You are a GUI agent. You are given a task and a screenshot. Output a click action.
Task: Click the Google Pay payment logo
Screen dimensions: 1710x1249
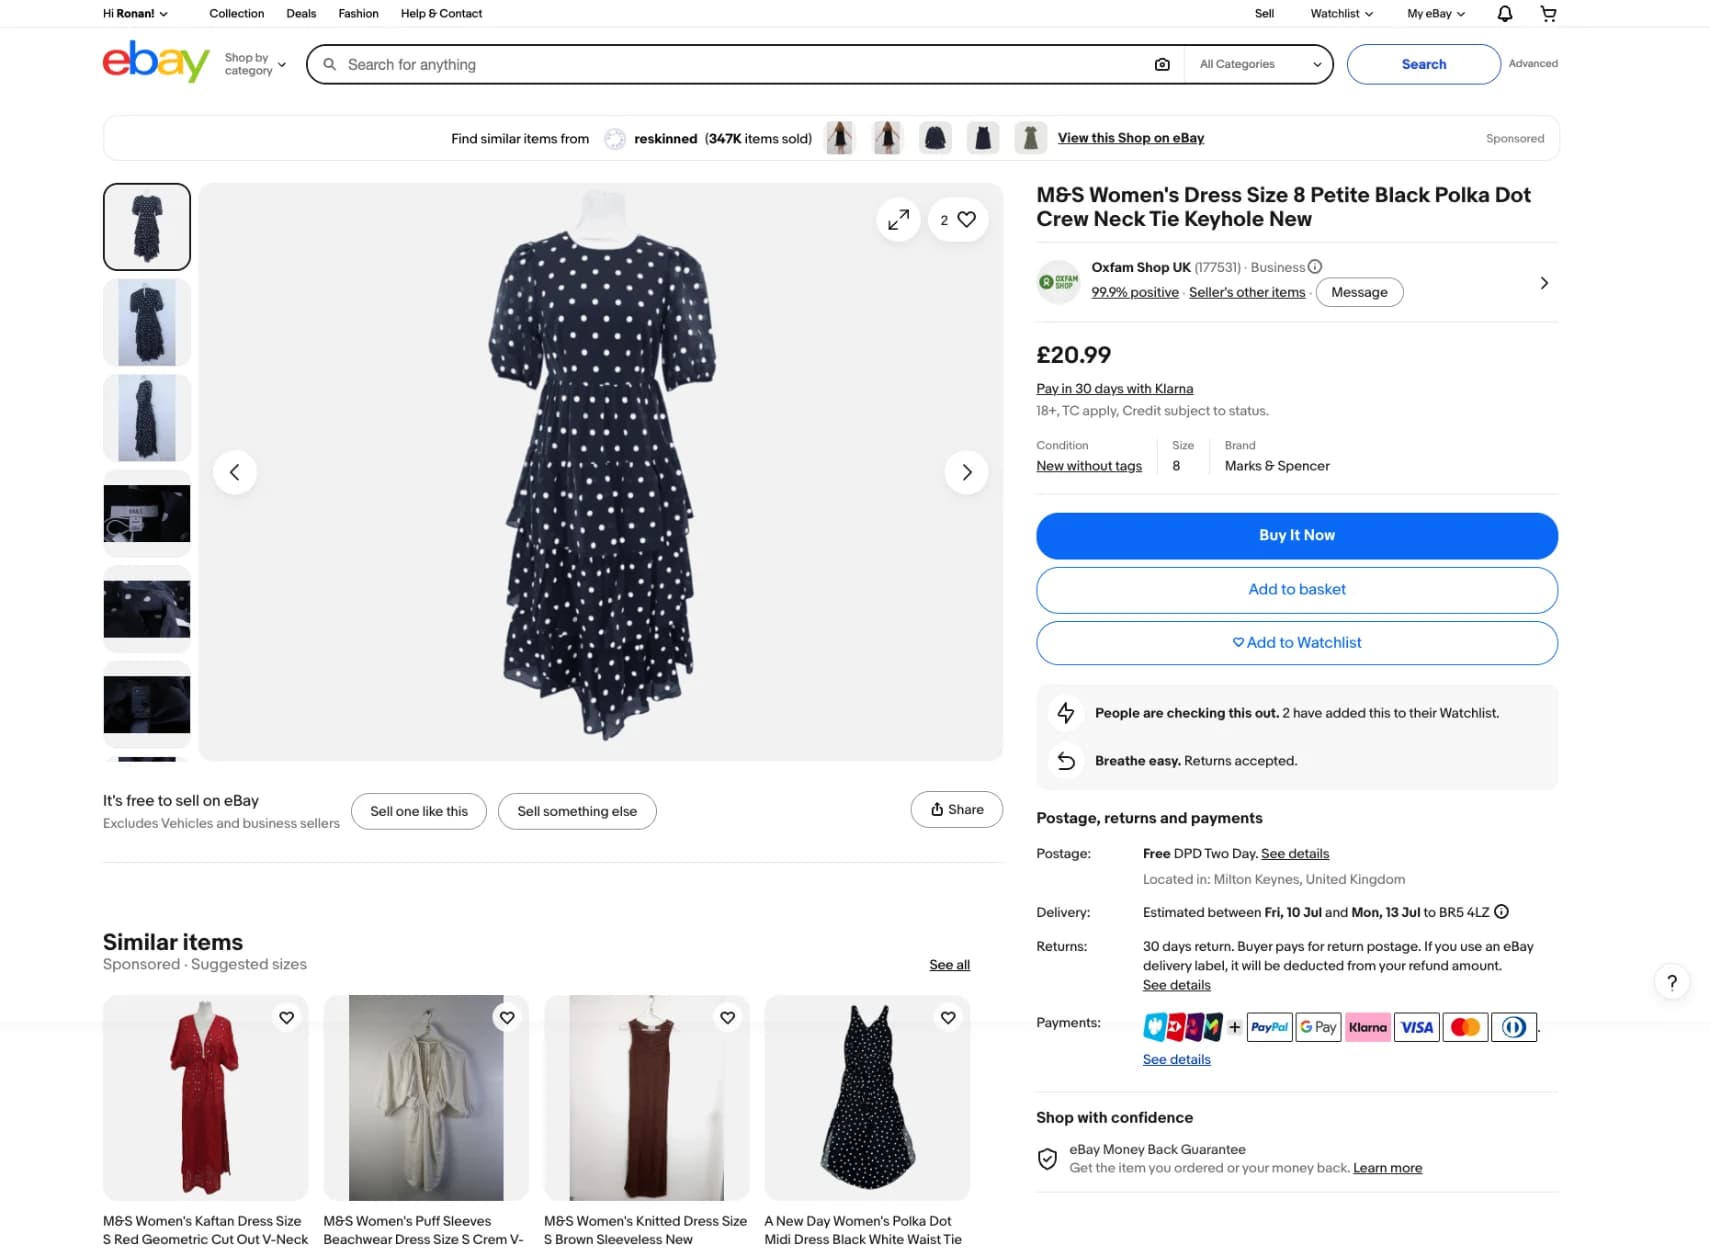pyautogui.click(x=1318, y=1027)
